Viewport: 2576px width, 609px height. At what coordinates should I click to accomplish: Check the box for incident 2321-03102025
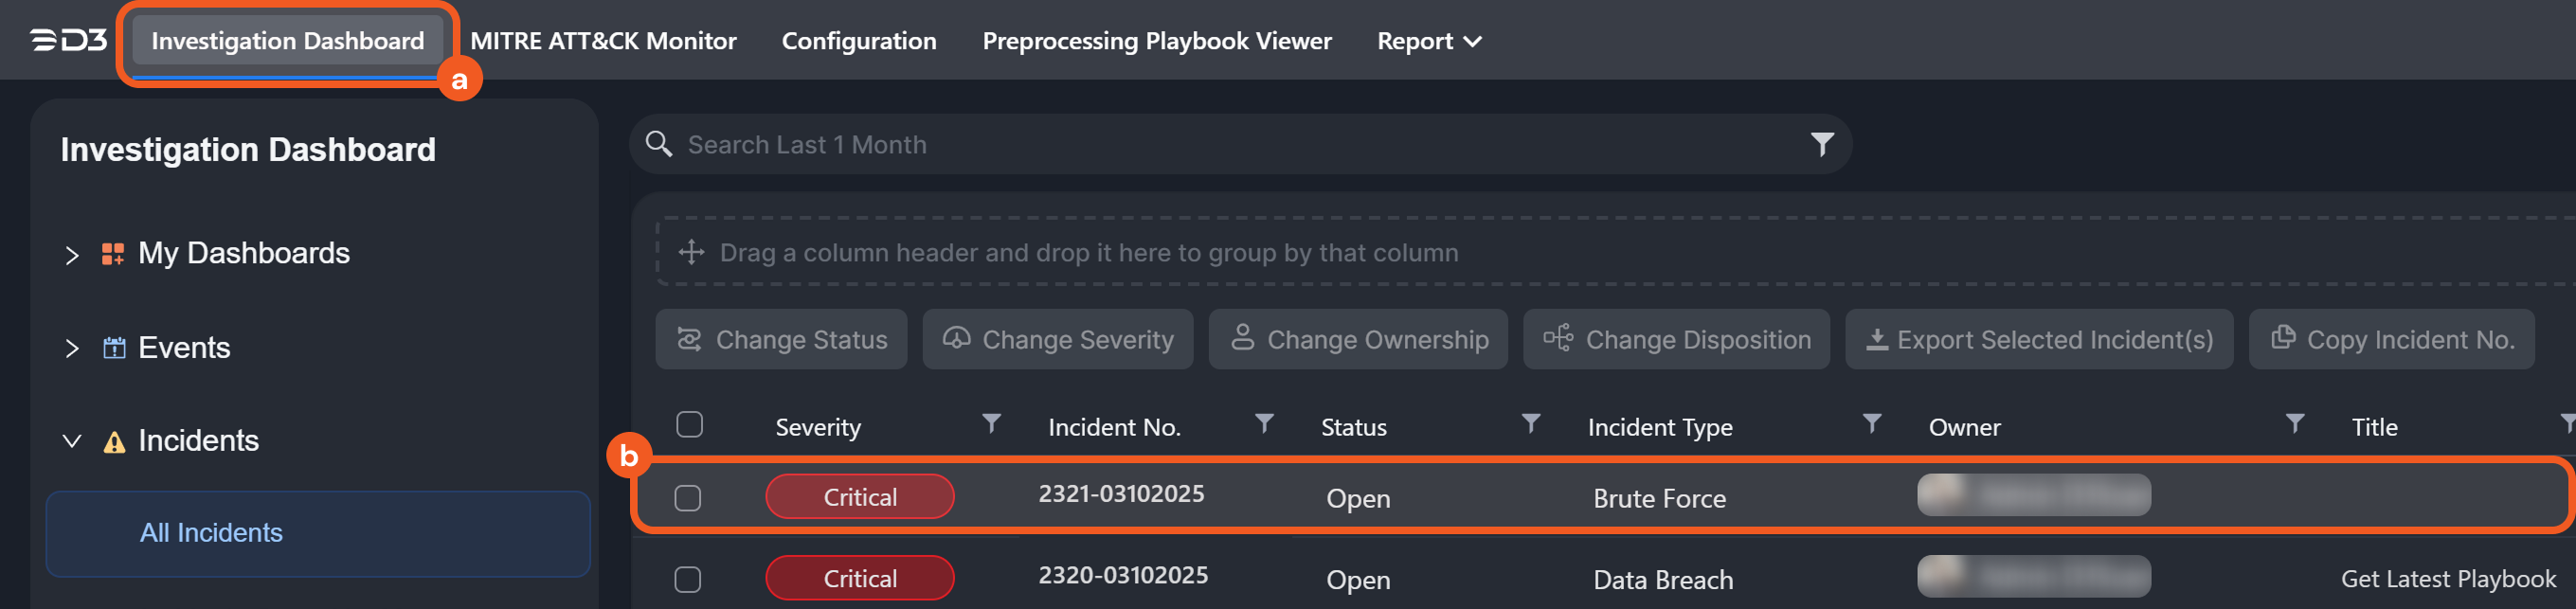687,498
